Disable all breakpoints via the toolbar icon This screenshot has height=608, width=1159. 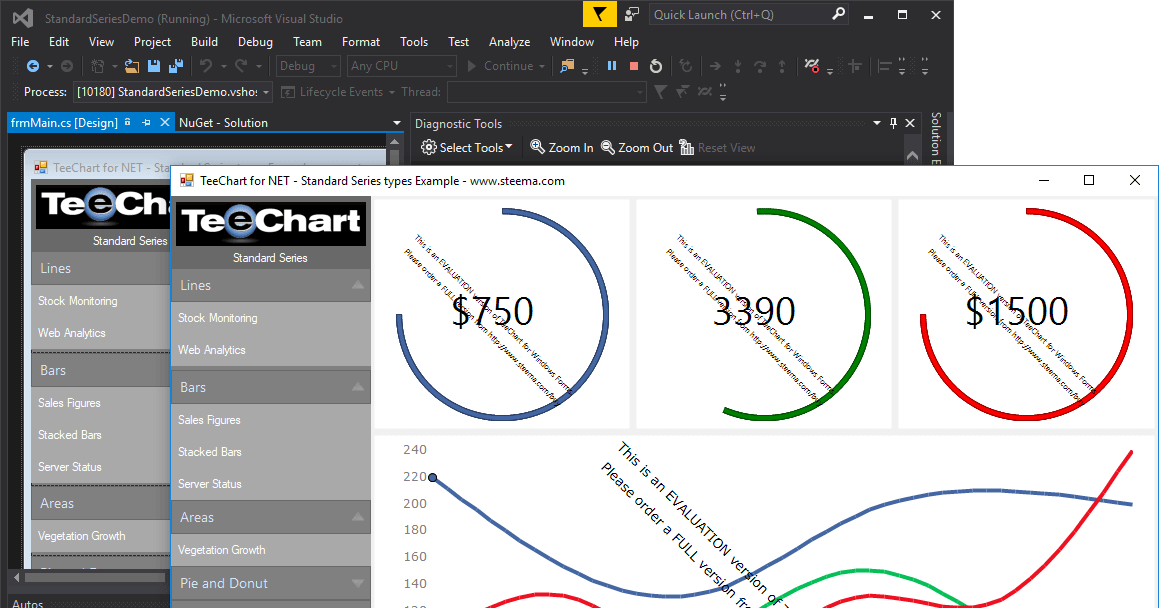coord(813,64)
